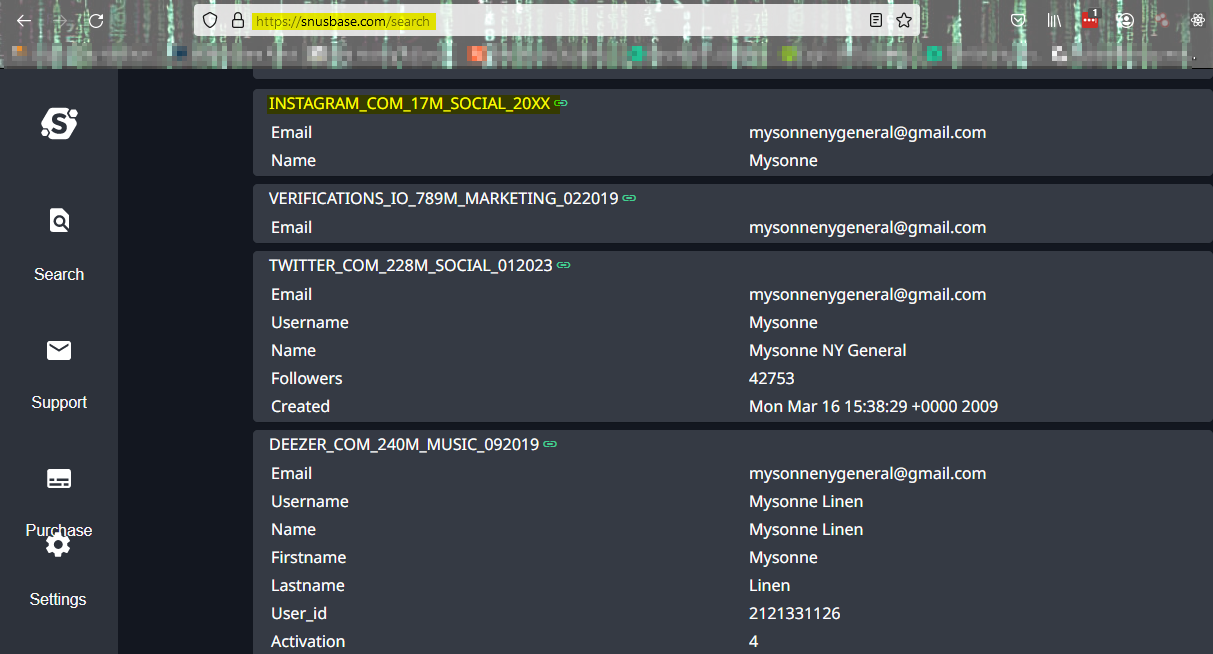Screen dimensions: 1213x654
Task: Open the Search menu label
Action: 59,274
